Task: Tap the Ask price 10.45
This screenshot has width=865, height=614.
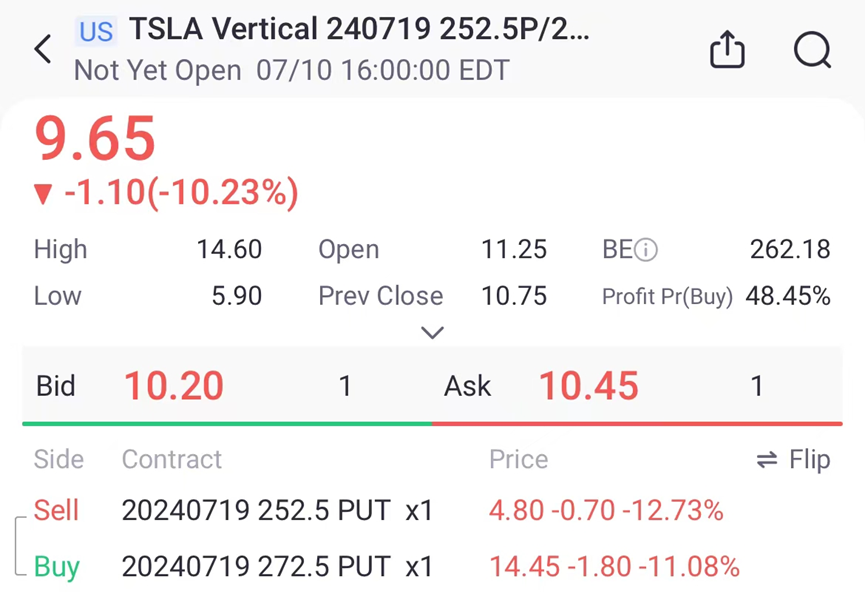Action: (x=588, y=386)
